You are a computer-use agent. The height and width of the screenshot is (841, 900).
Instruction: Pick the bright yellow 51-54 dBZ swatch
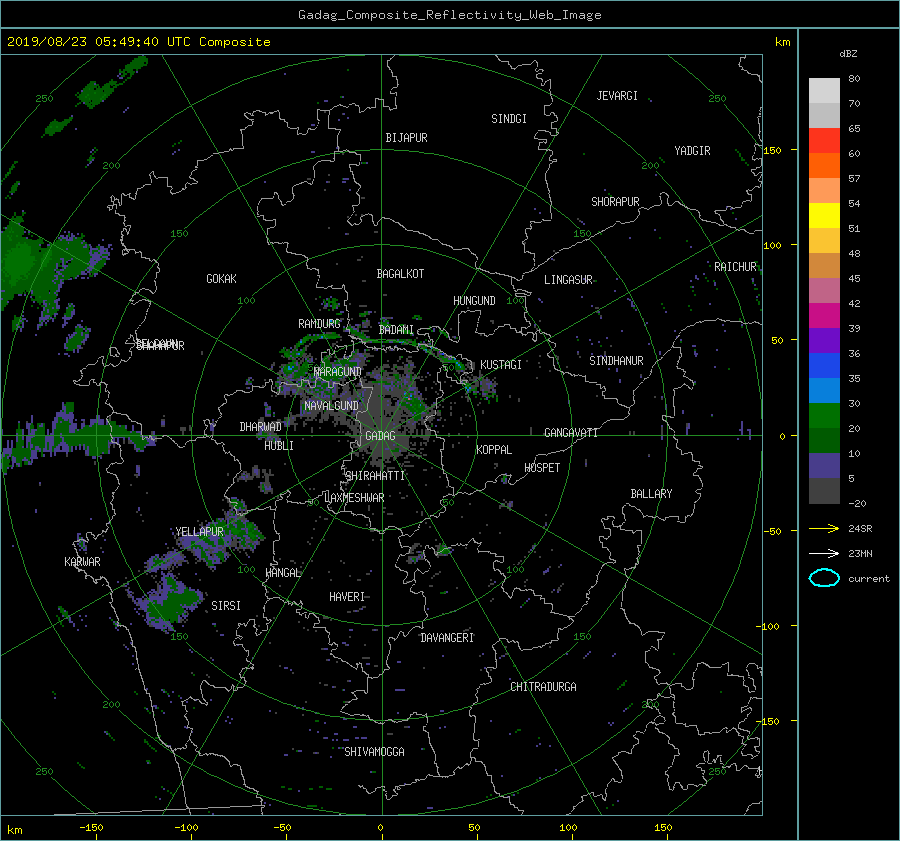pyautogui.click(x=824, y=216)
